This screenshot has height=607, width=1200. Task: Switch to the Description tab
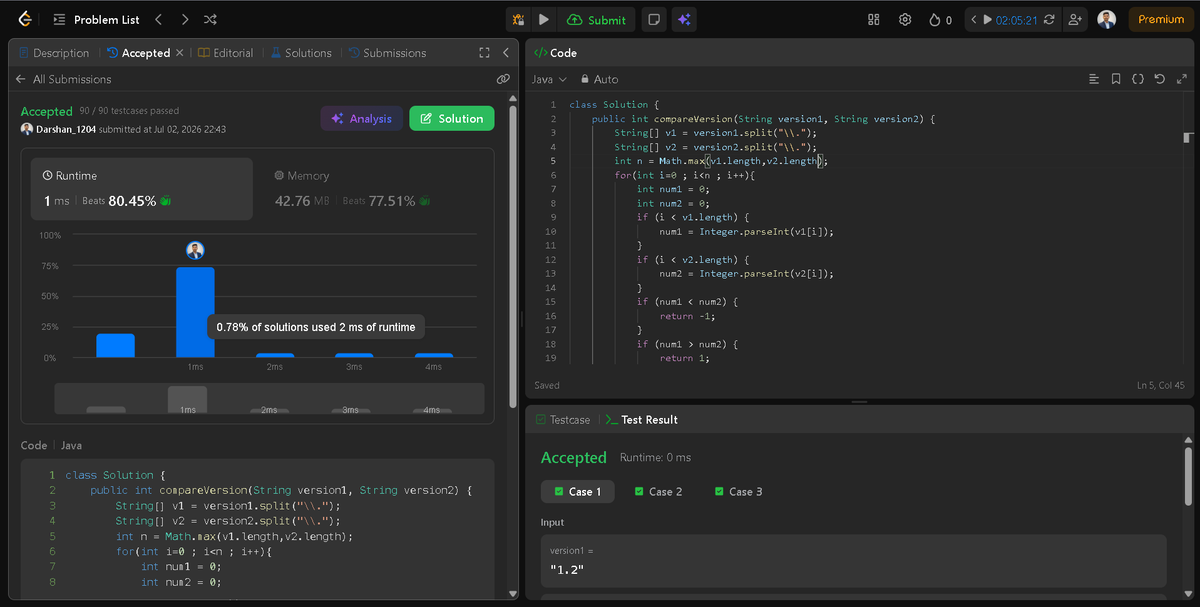[53, 53]
